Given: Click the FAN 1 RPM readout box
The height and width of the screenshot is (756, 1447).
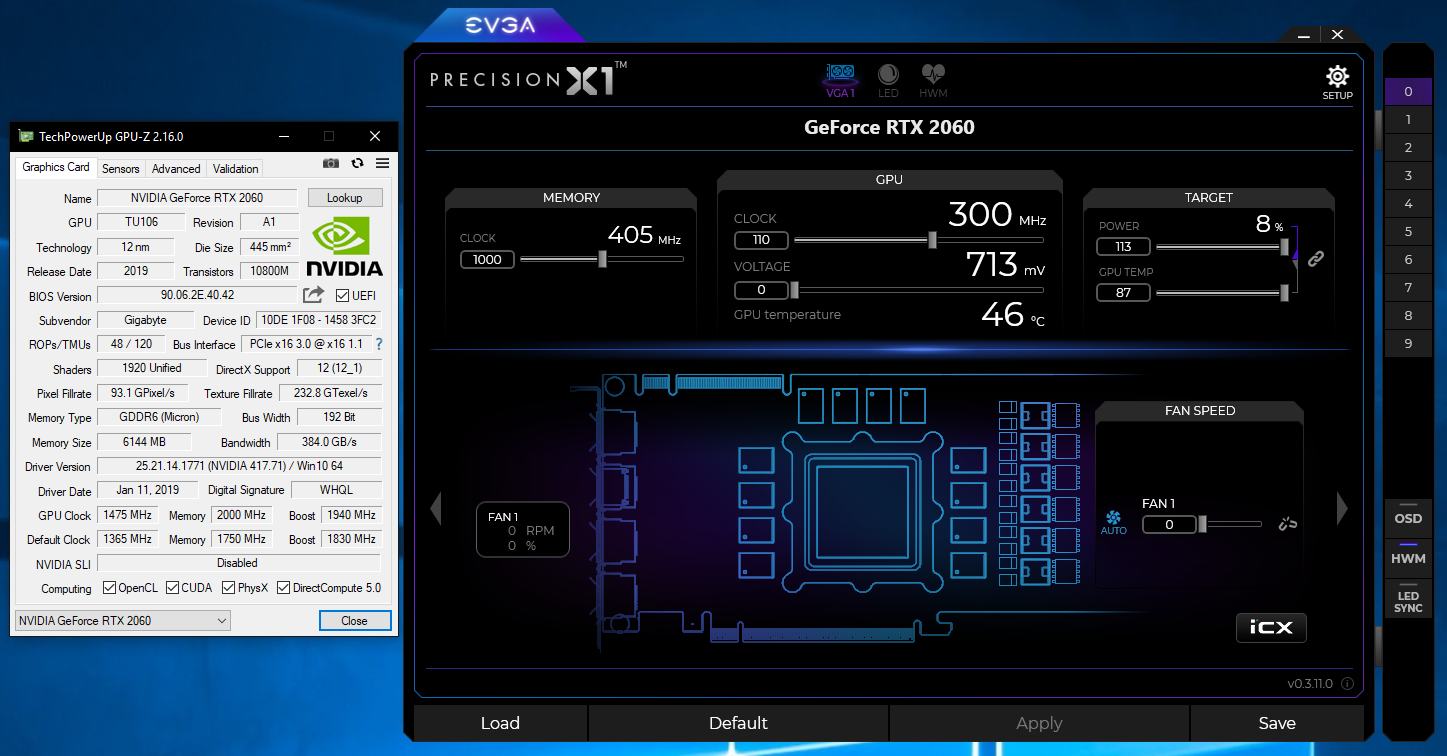Looking at the screenshot, I should [523, 529].
